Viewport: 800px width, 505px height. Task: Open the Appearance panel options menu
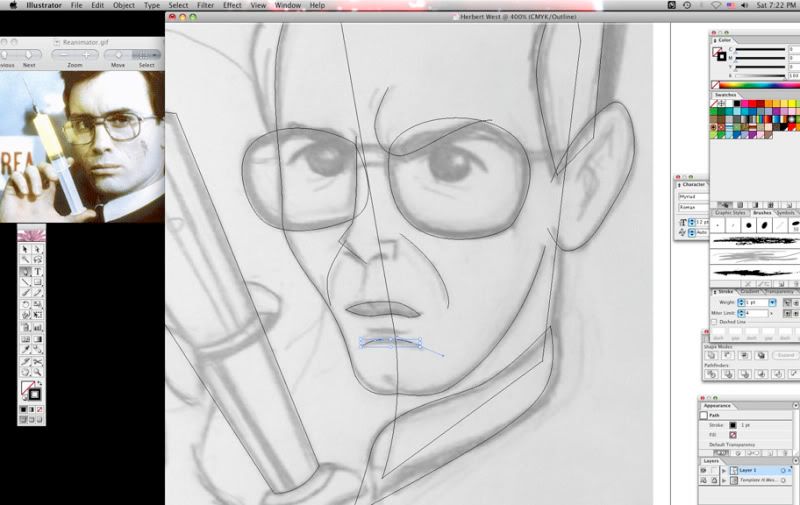pyautogui.click(x=795, y=406)
